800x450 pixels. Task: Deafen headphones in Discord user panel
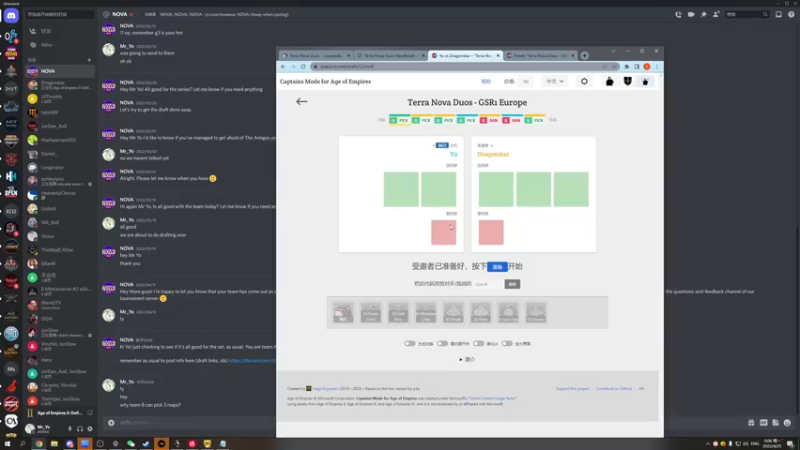(80, 429)
